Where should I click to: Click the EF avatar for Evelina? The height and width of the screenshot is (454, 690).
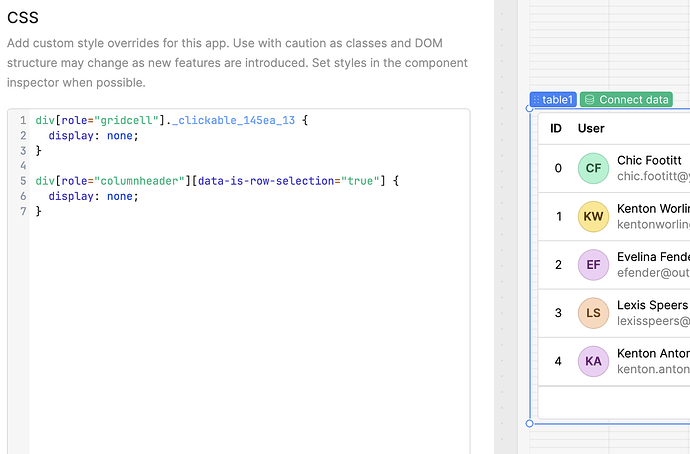click(593, 264)
